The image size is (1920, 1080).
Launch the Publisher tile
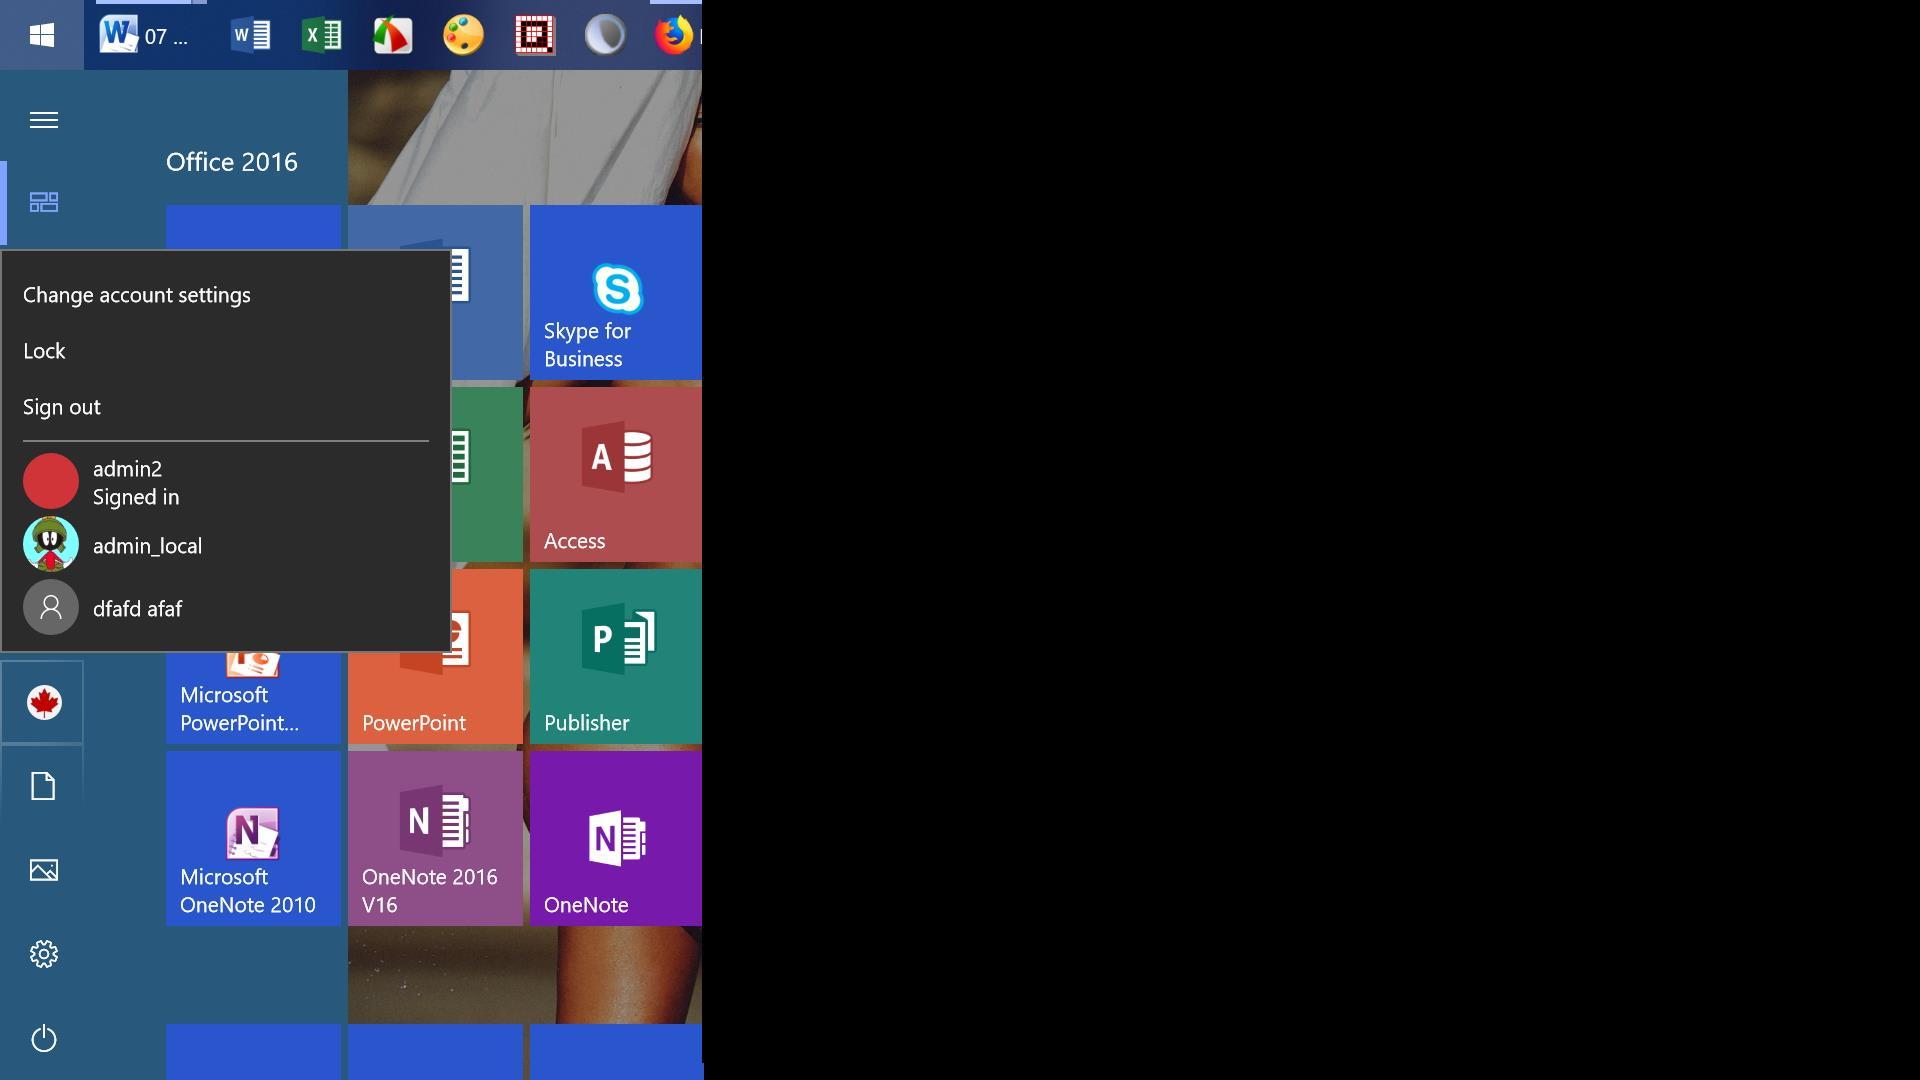coord(615,656)
